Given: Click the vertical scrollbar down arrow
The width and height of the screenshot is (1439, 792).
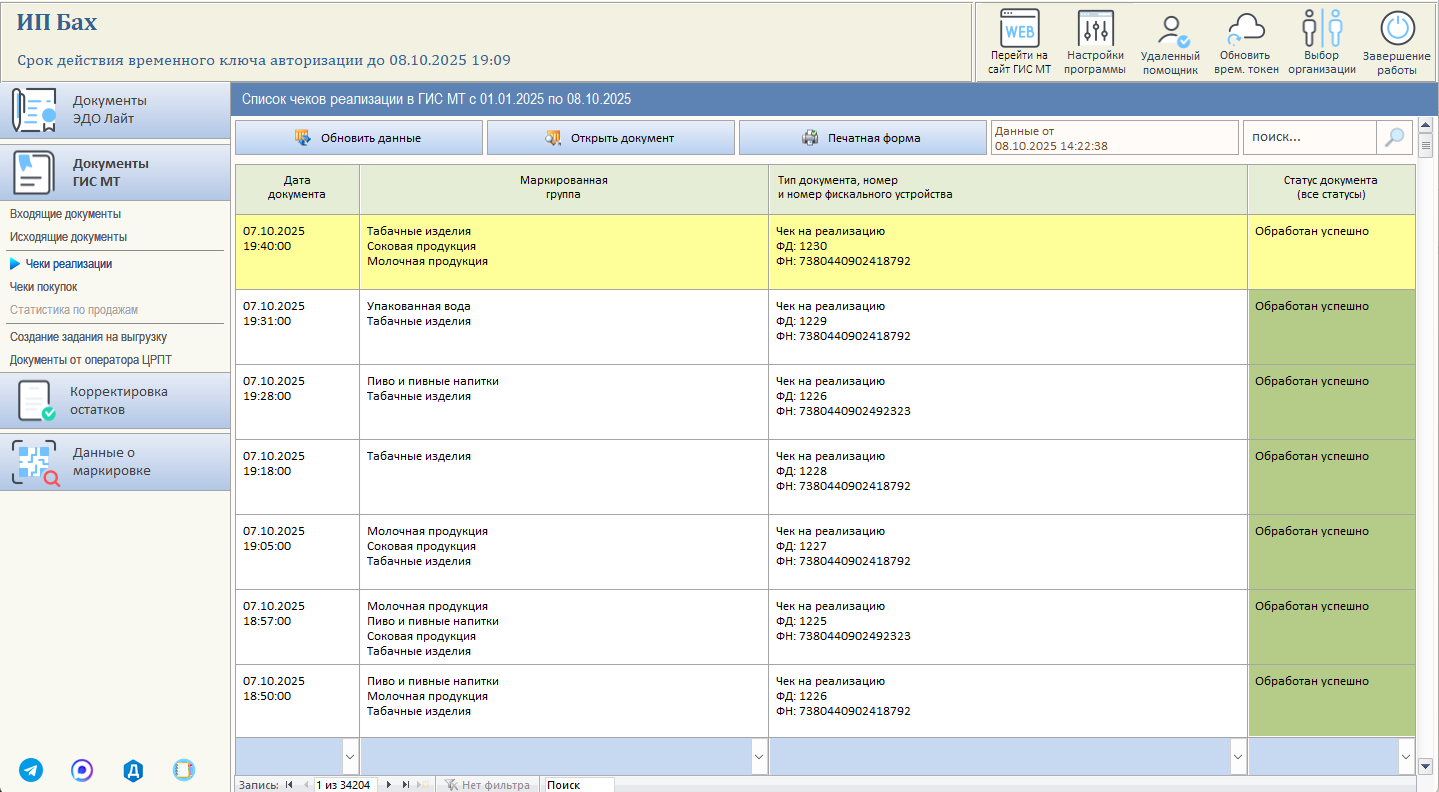Looking at the screenshot, I should point(1426,767).
